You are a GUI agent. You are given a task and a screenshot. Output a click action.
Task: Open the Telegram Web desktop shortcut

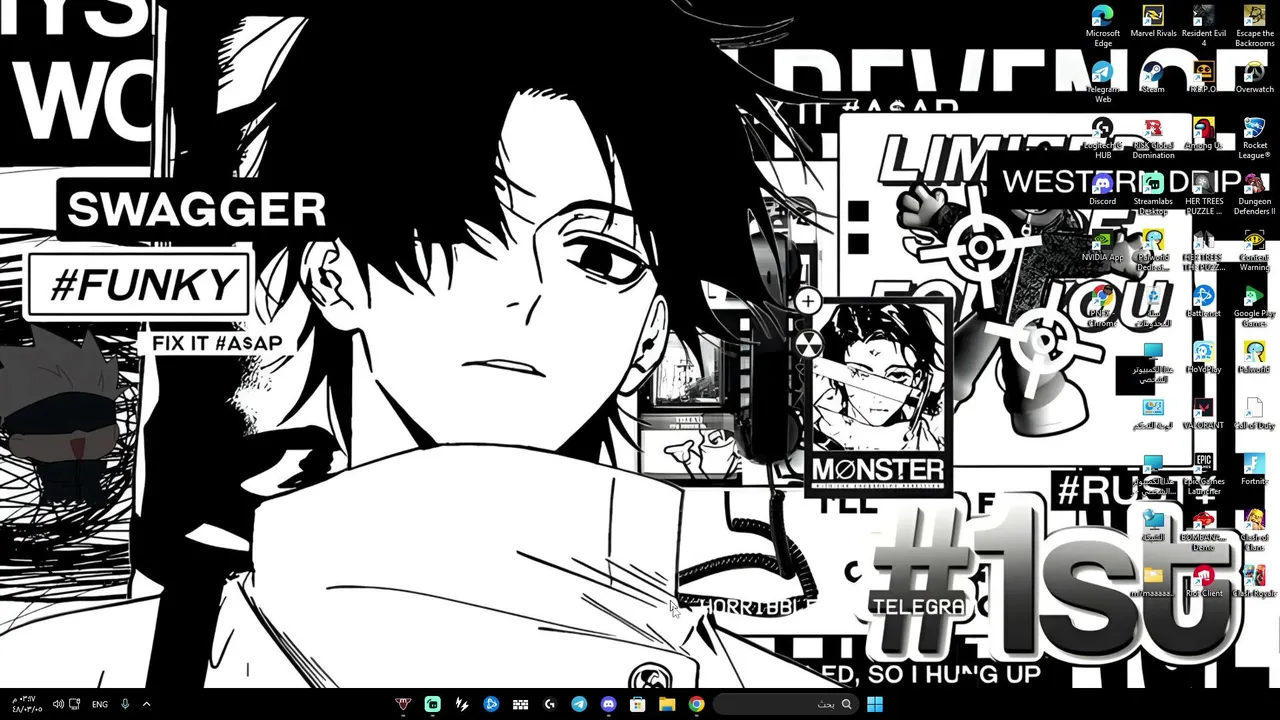tap(1103, 82)
